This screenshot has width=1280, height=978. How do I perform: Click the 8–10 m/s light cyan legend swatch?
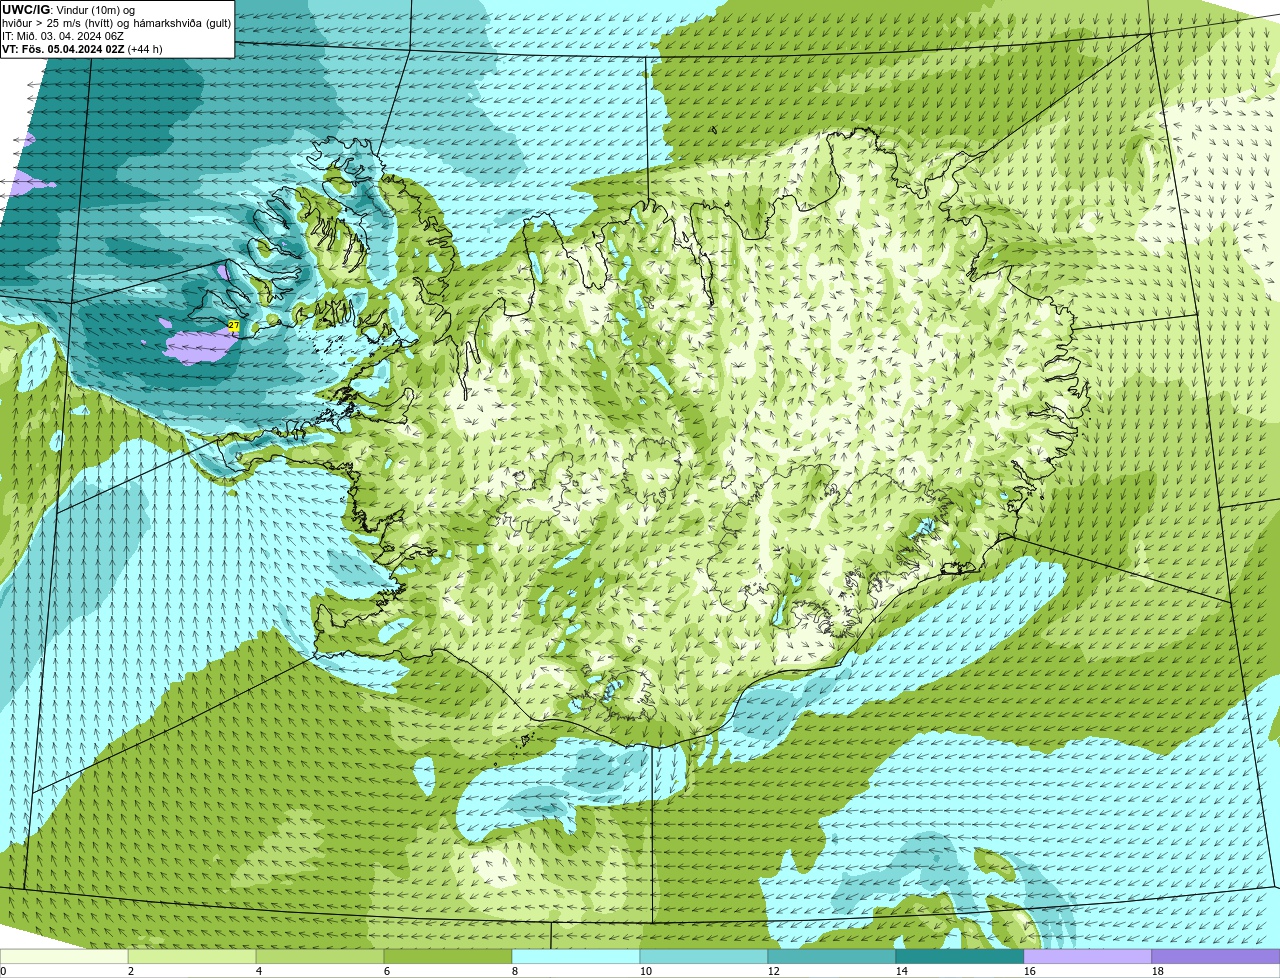(x=576, y=956)
